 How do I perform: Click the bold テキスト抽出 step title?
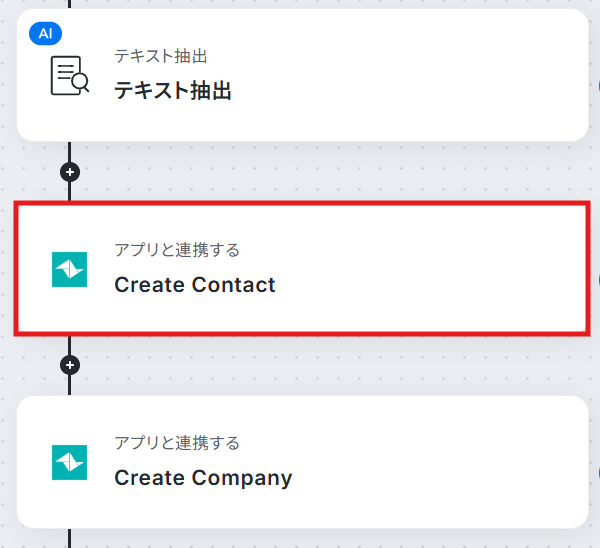click(x=173, y=92)
